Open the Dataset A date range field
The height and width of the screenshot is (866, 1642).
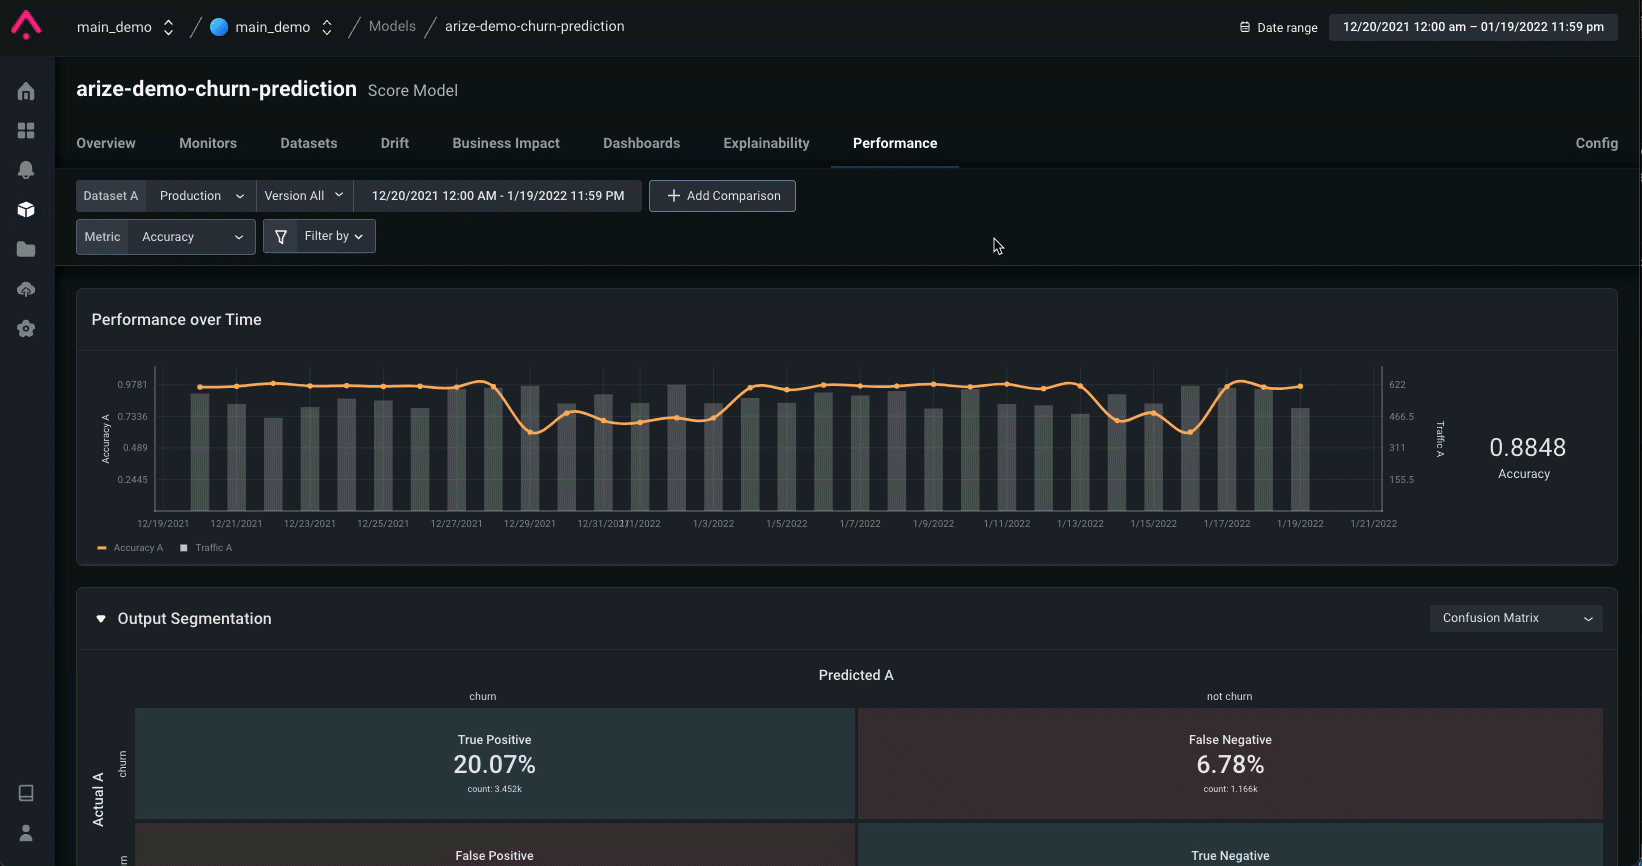[x=498, y=196]
